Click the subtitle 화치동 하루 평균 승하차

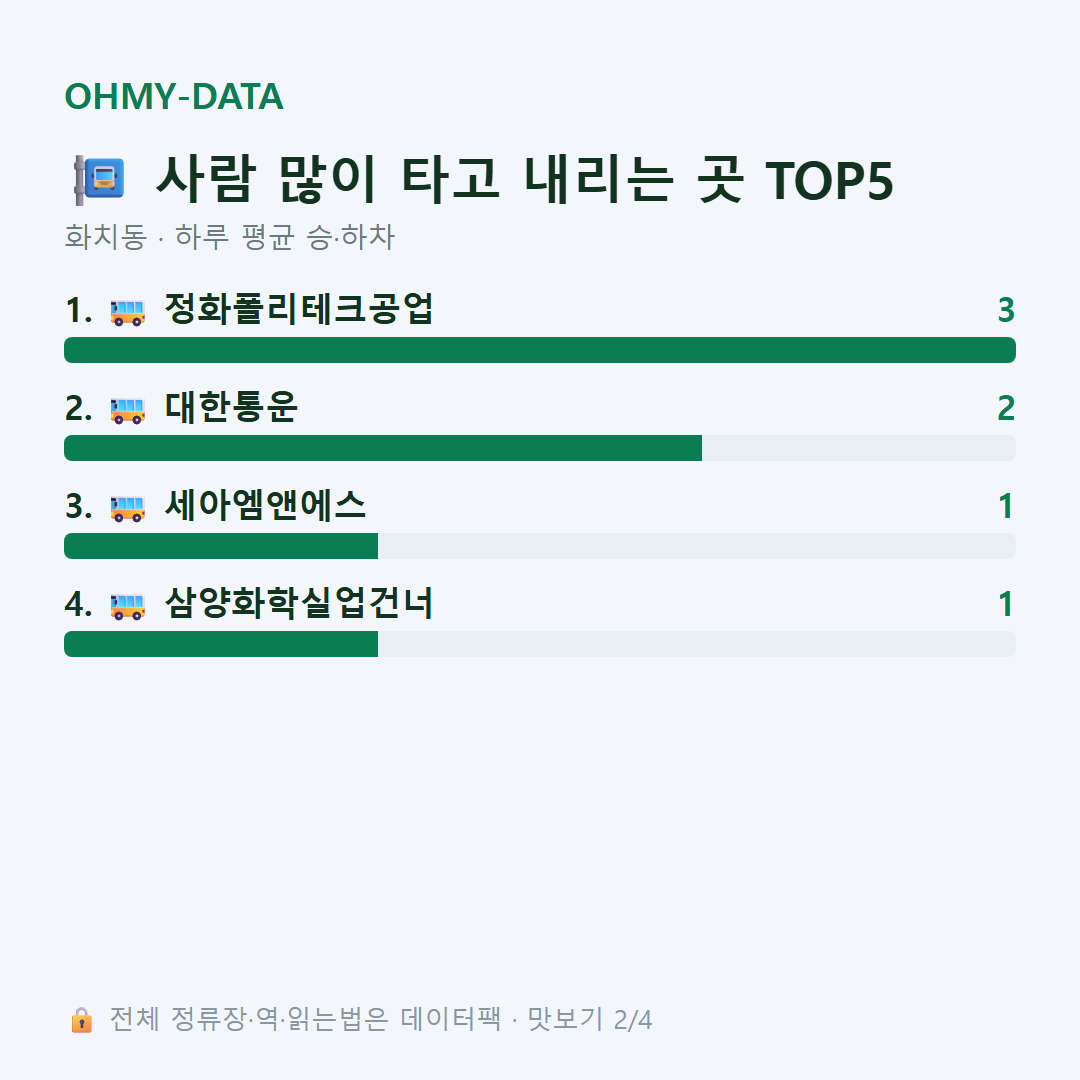click(x=229, y=237)
